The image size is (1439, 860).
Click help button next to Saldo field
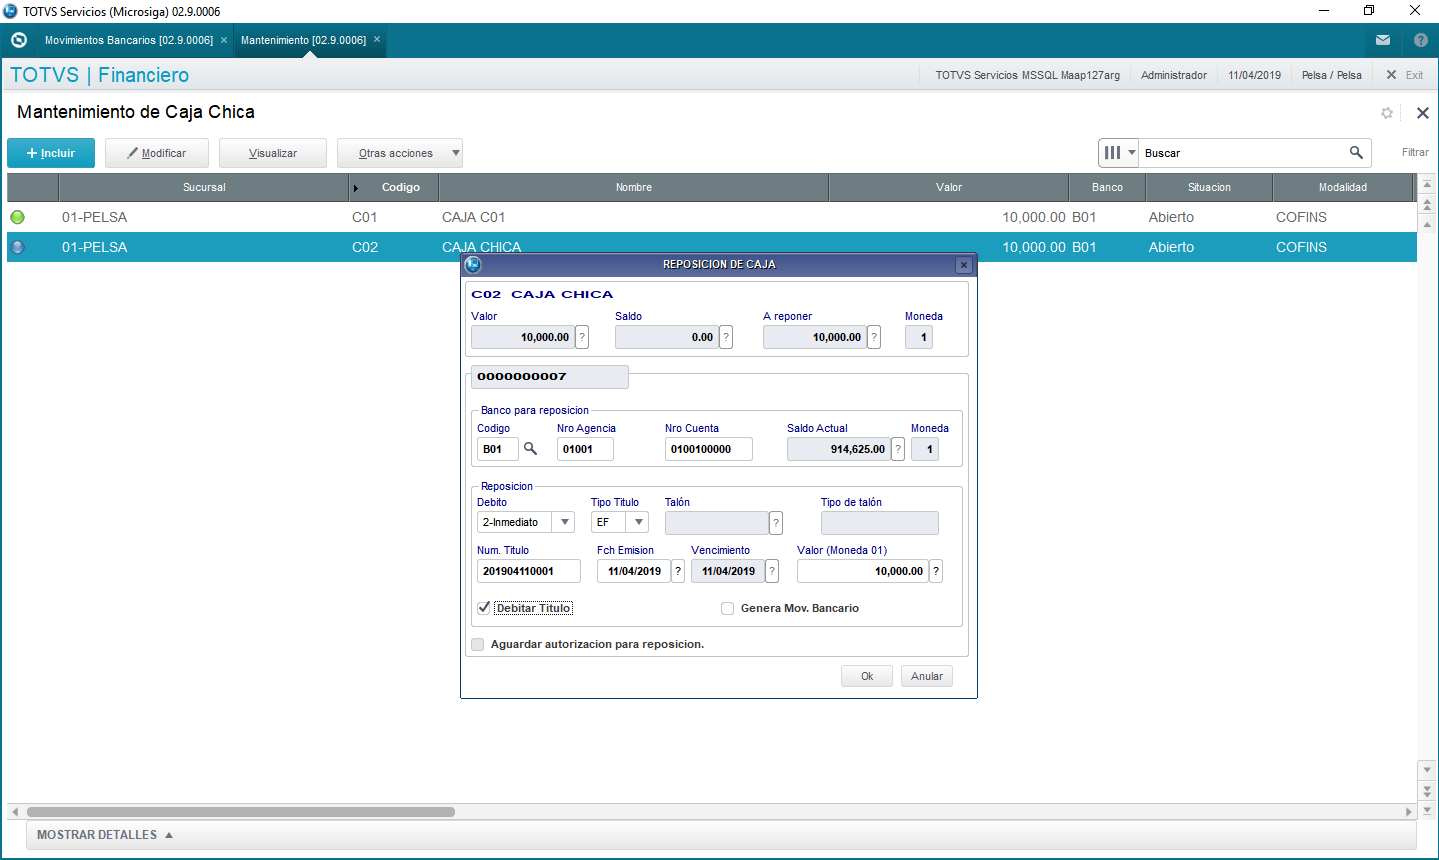point(726,337)
